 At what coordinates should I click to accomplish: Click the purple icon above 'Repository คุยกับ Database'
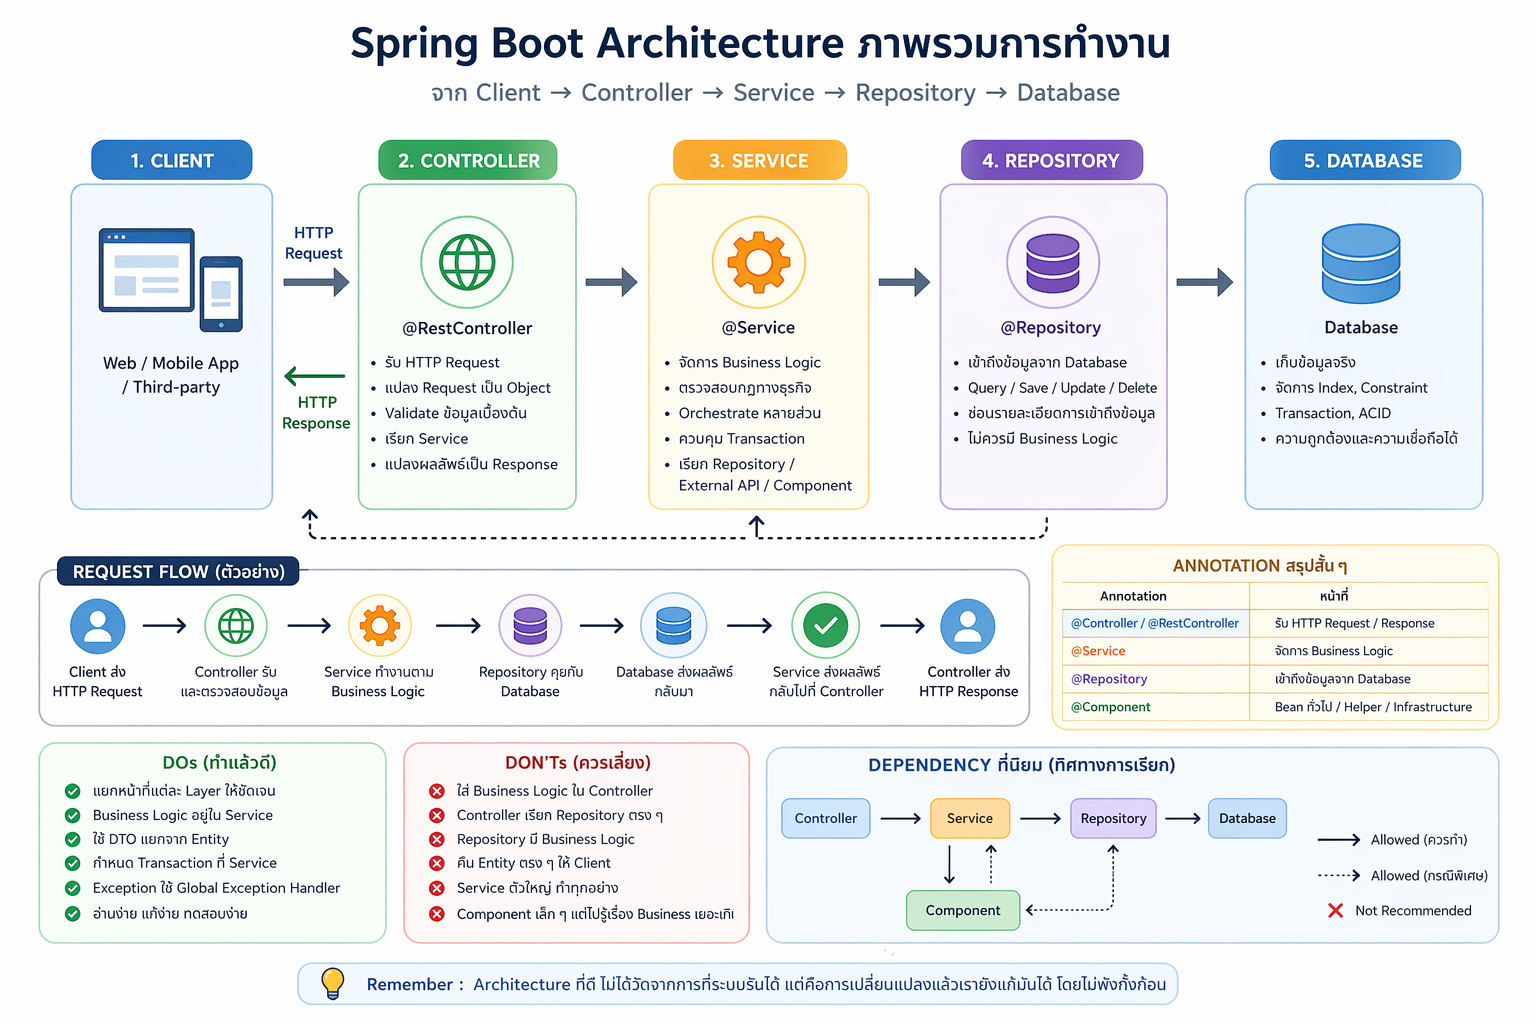530,626
